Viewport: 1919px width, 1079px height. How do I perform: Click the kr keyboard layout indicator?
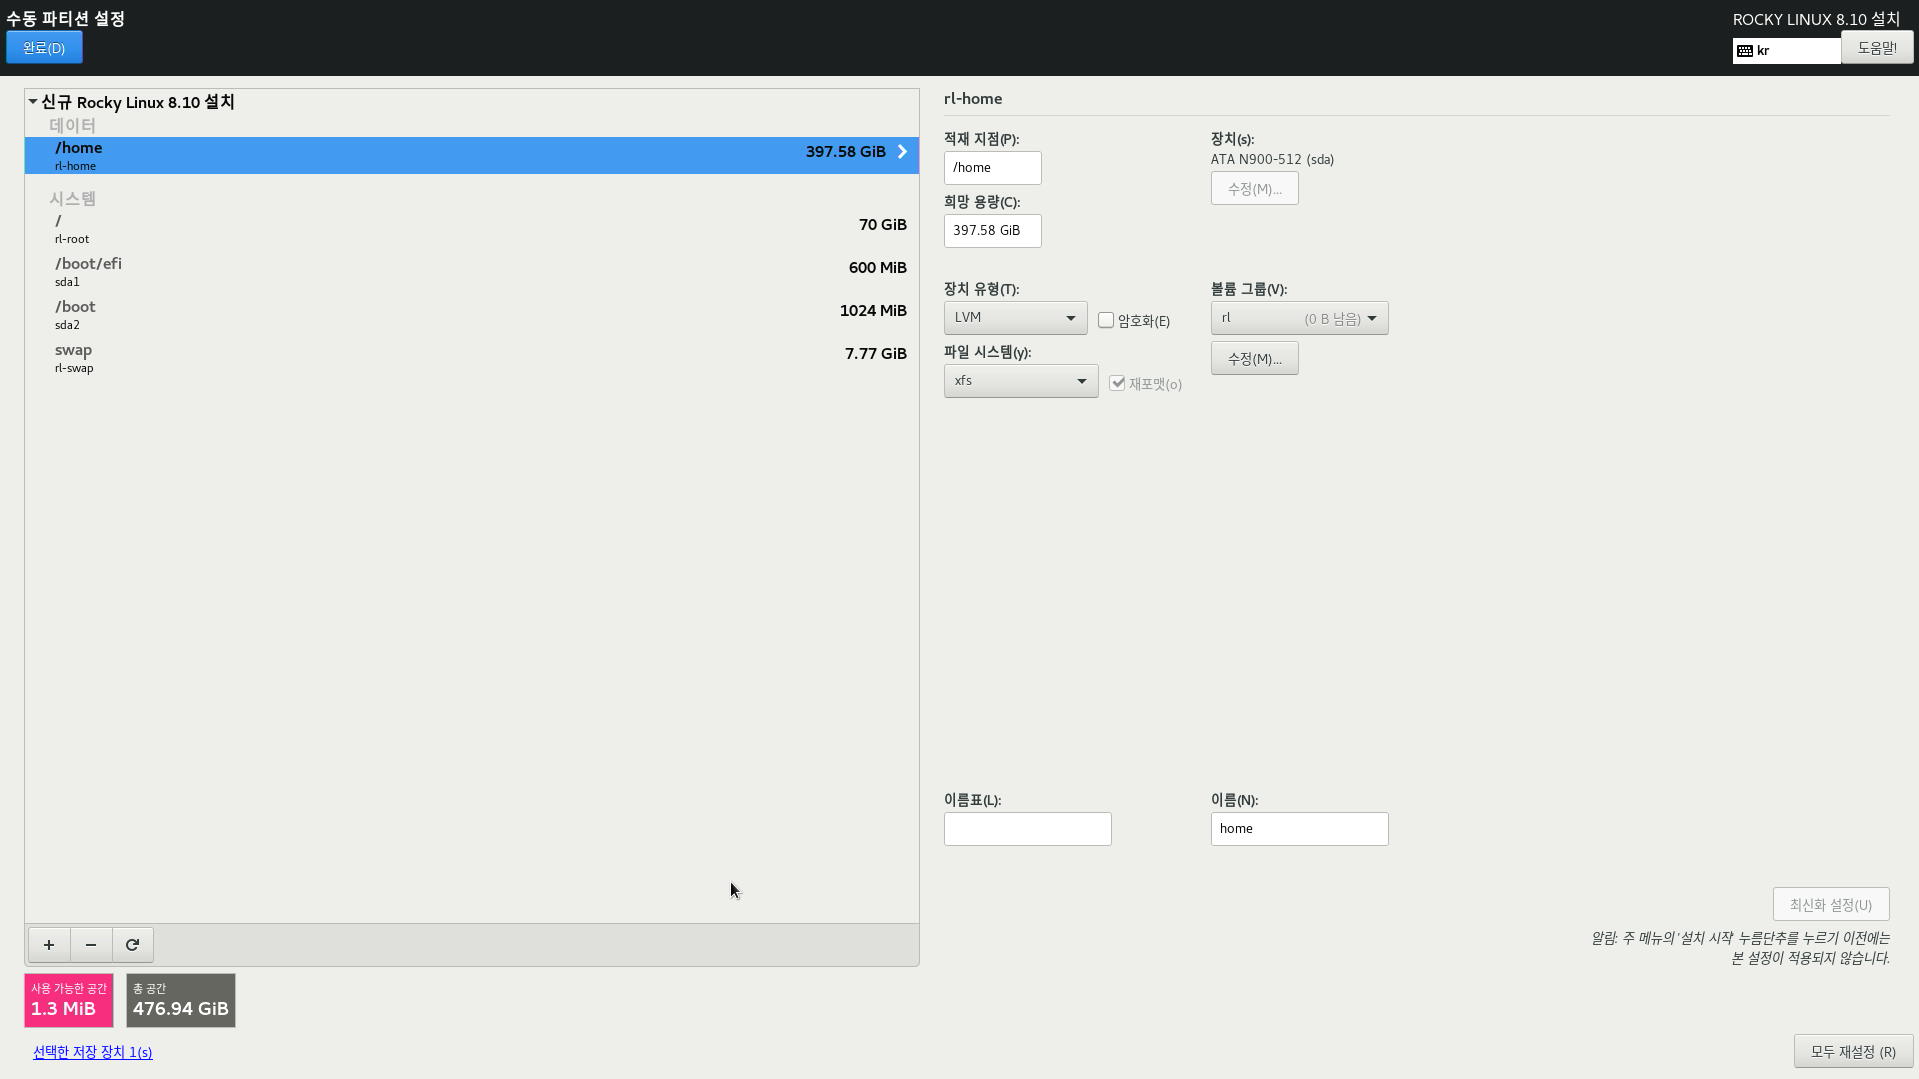pyautogui.click(x=1787, y=51)
